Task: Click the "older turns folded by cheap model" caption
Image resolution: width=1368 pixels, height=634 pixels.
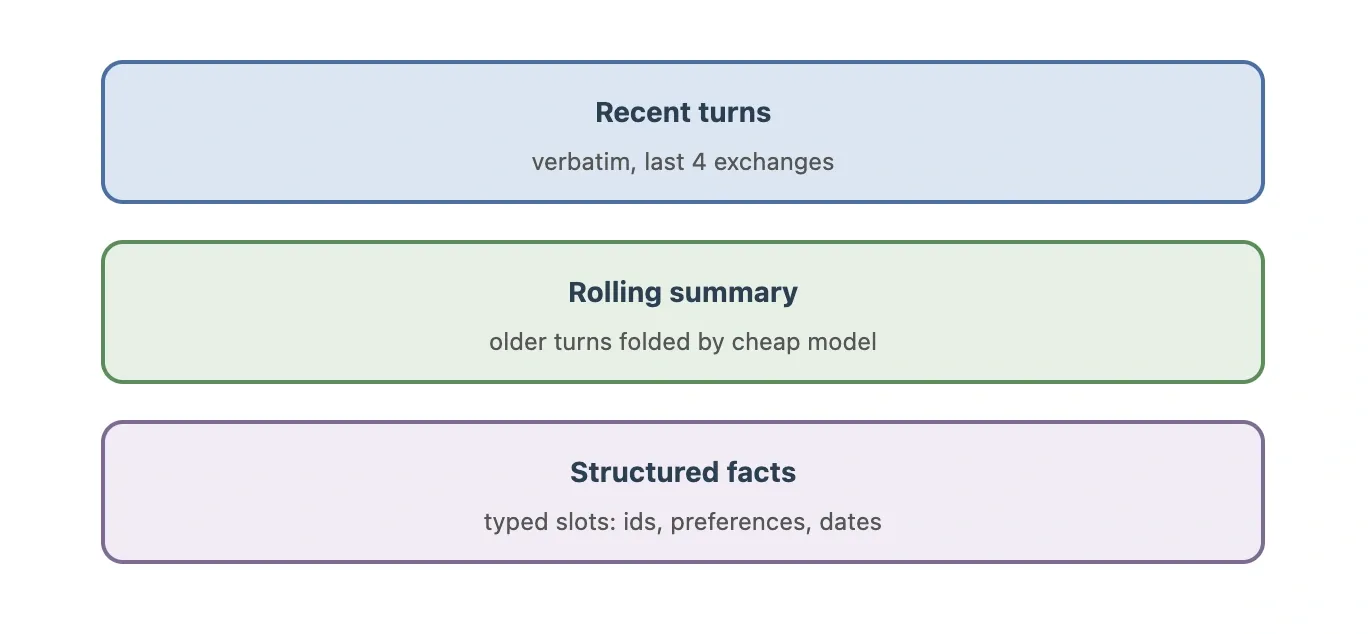Action: coord(683,342)
